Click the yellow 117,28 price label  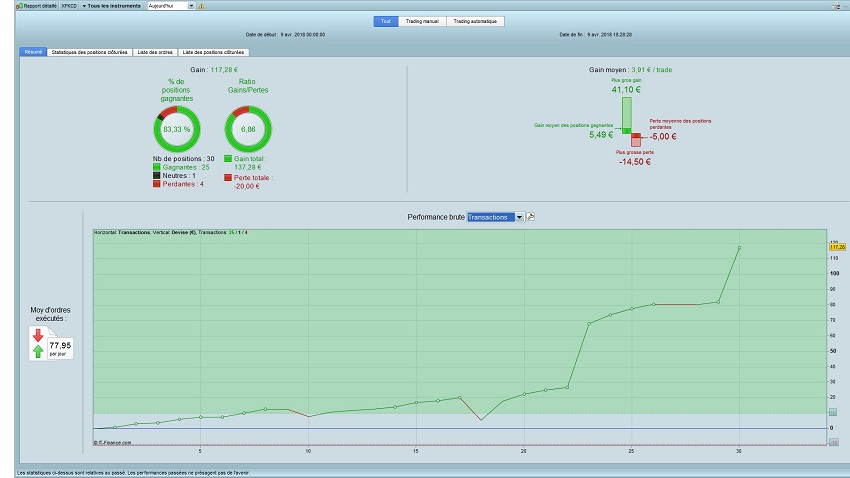tap(838, 247)
